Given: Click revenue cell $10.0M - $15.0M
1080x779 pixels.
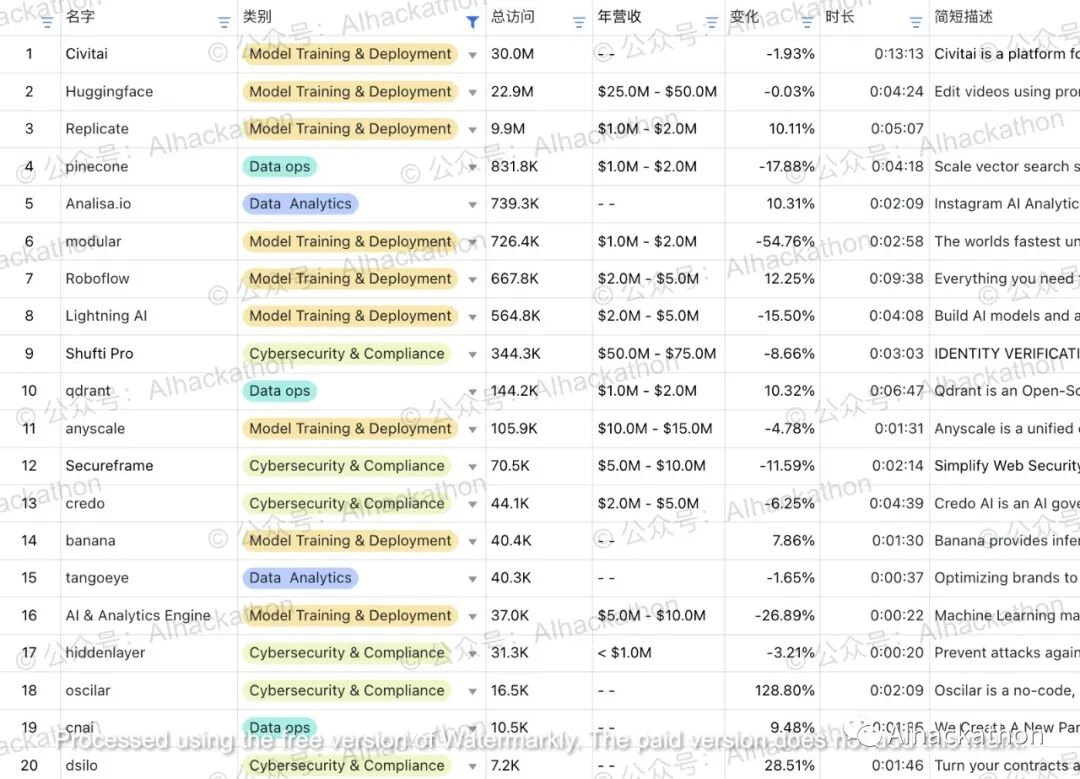Looking at the screenshot, I should 658,428.
